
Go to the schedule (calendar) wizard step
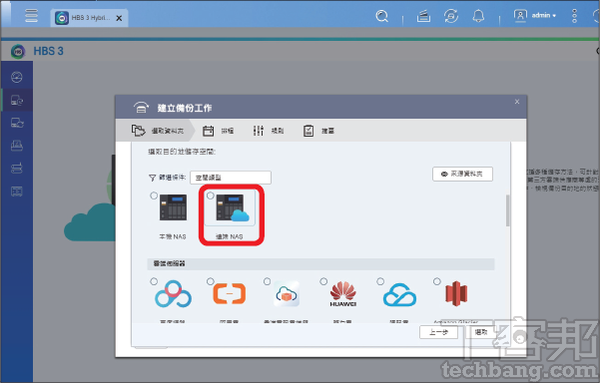[218, 131]
